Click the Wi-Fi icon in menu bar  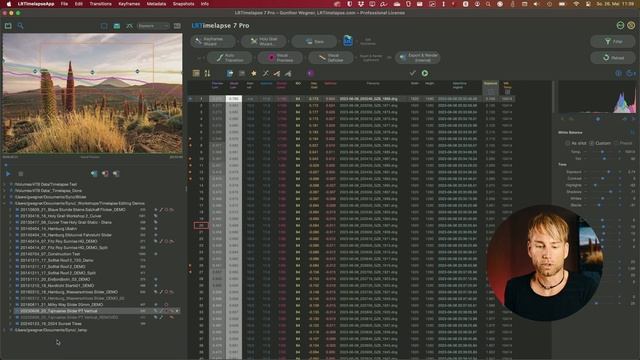coord(576,4)
